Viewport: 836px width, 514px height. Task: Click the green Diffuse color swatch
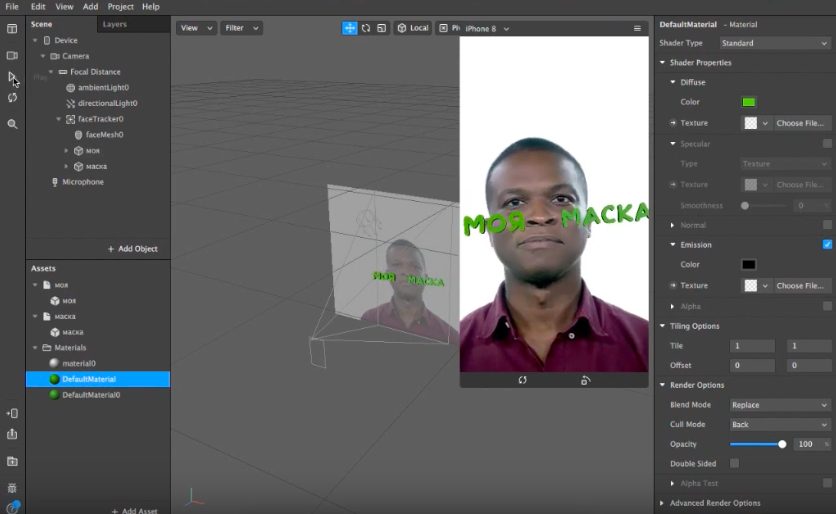point(749,102)
